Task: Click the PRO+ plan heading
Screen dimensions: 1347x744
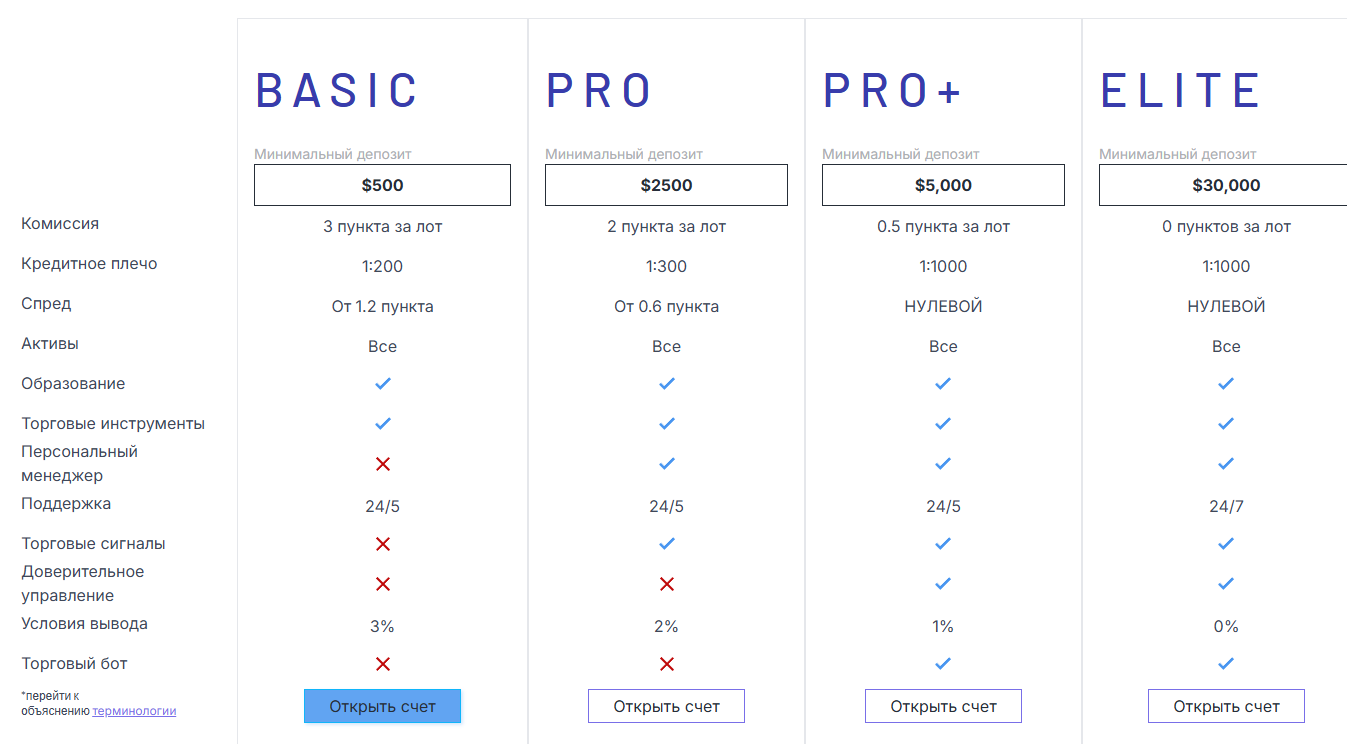Action: 892,91
